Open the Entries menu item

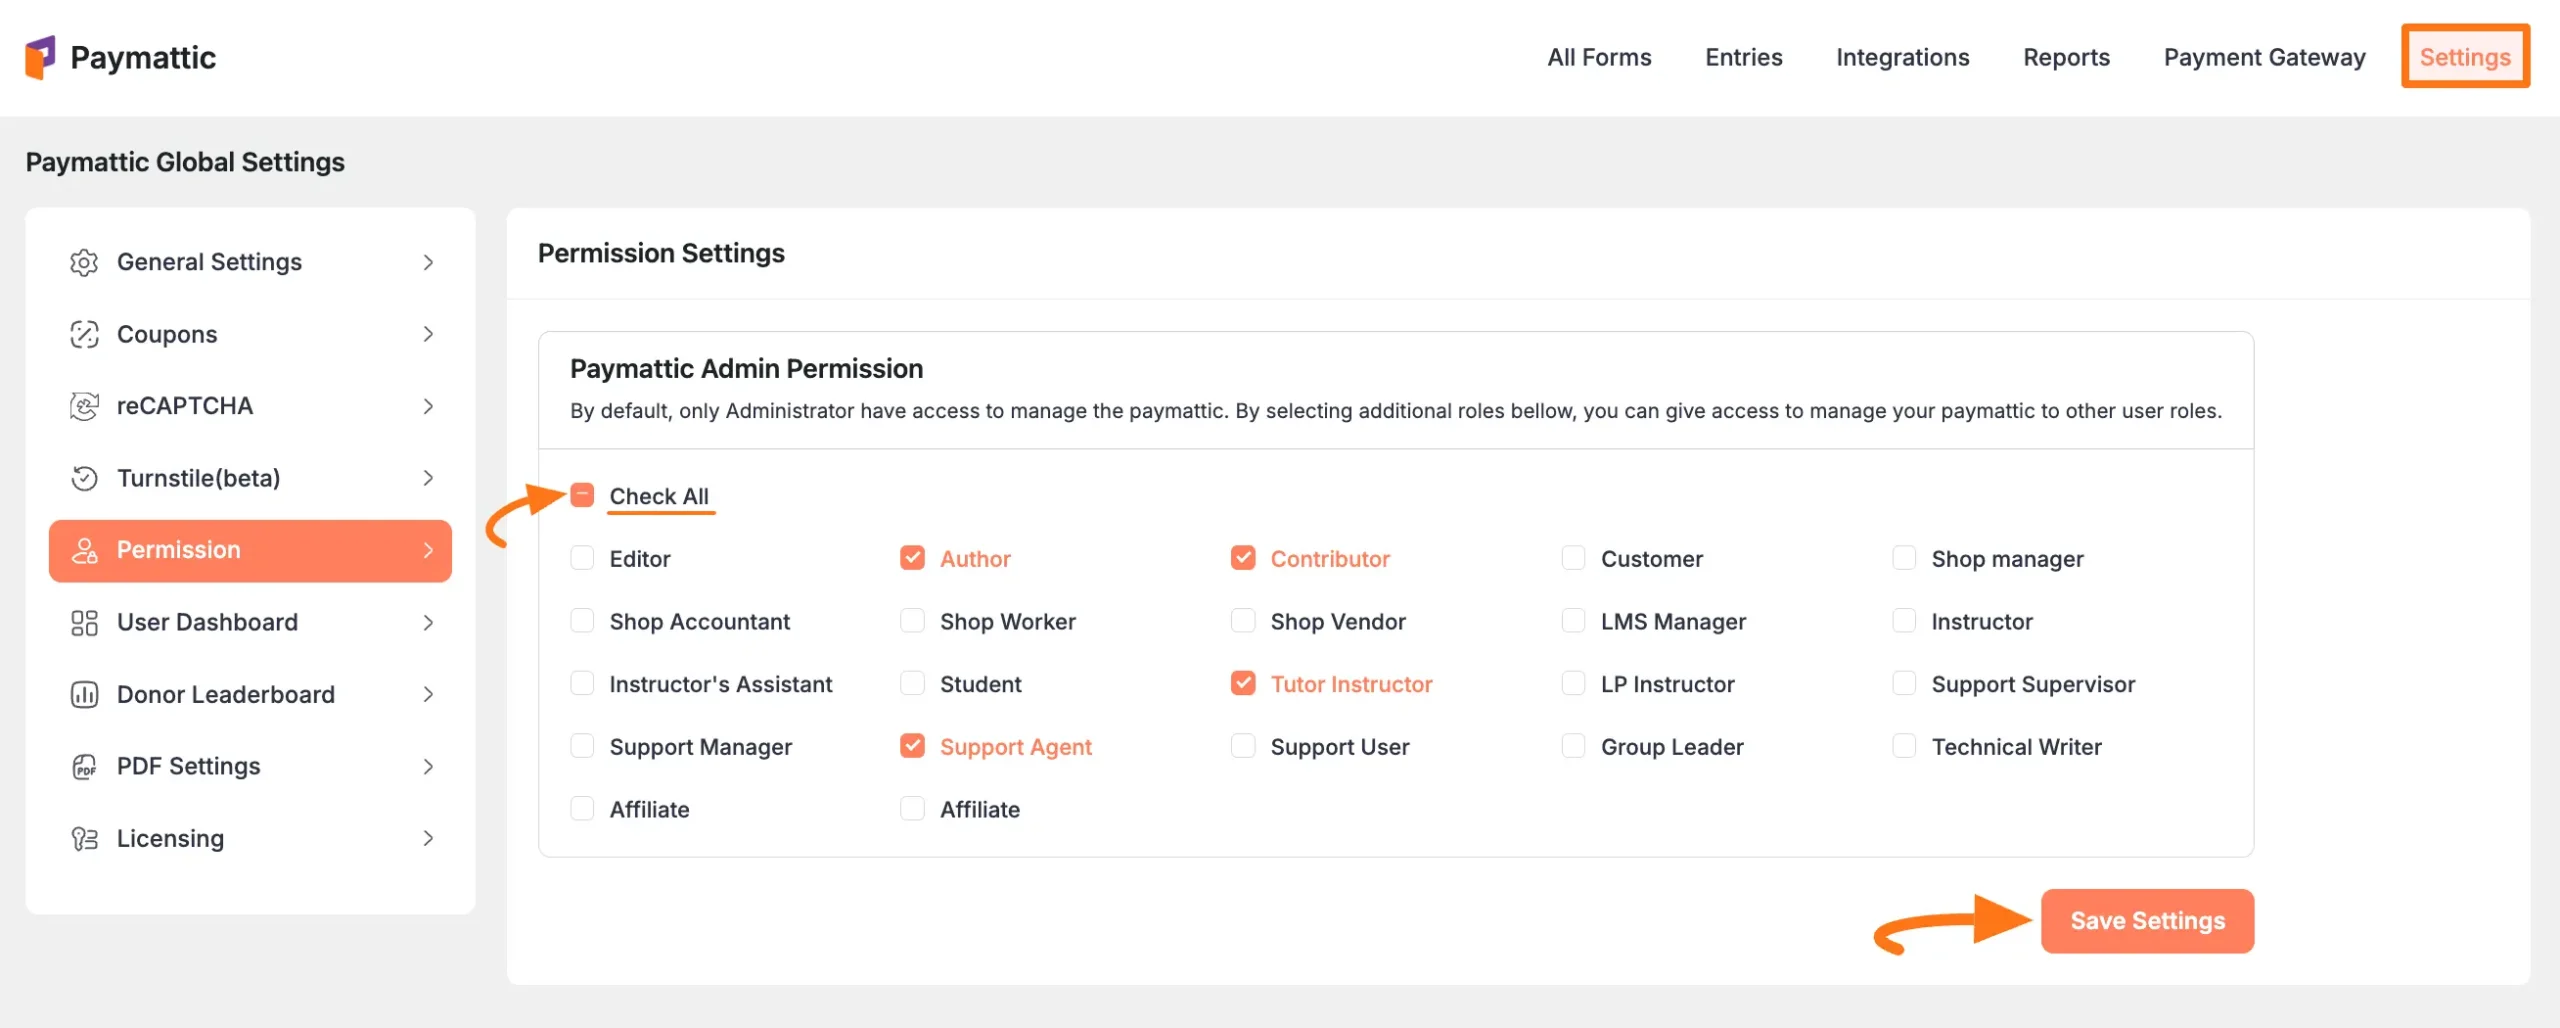pos(1742,57)
